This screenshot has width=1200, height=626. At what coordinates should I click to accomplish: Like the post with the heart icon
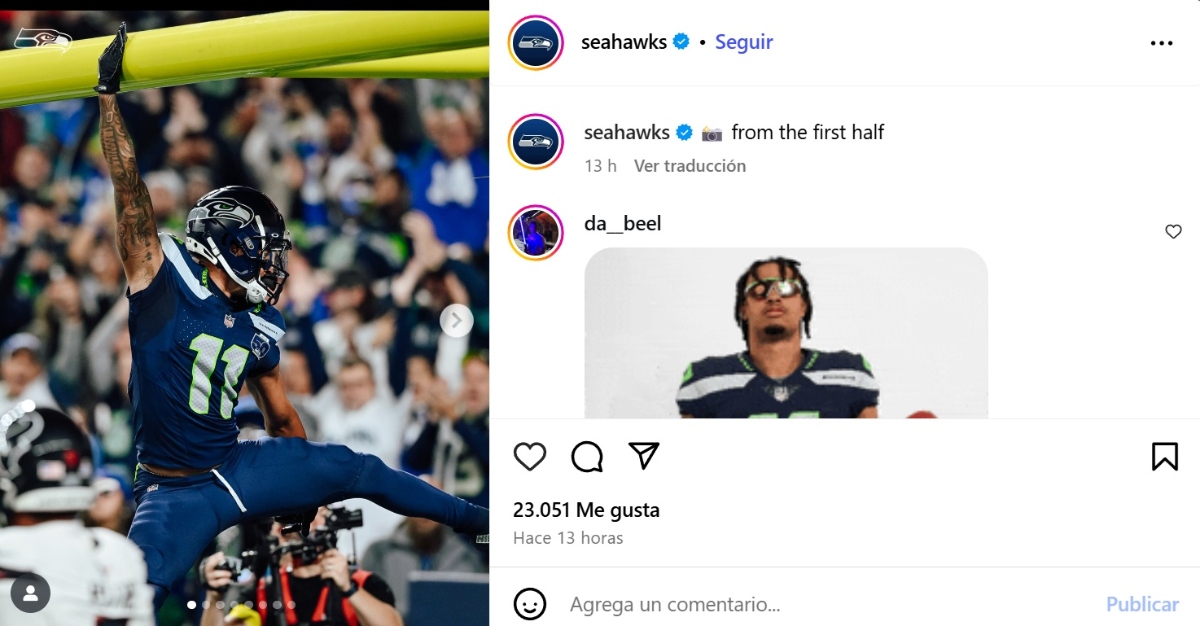pos(530,457)
